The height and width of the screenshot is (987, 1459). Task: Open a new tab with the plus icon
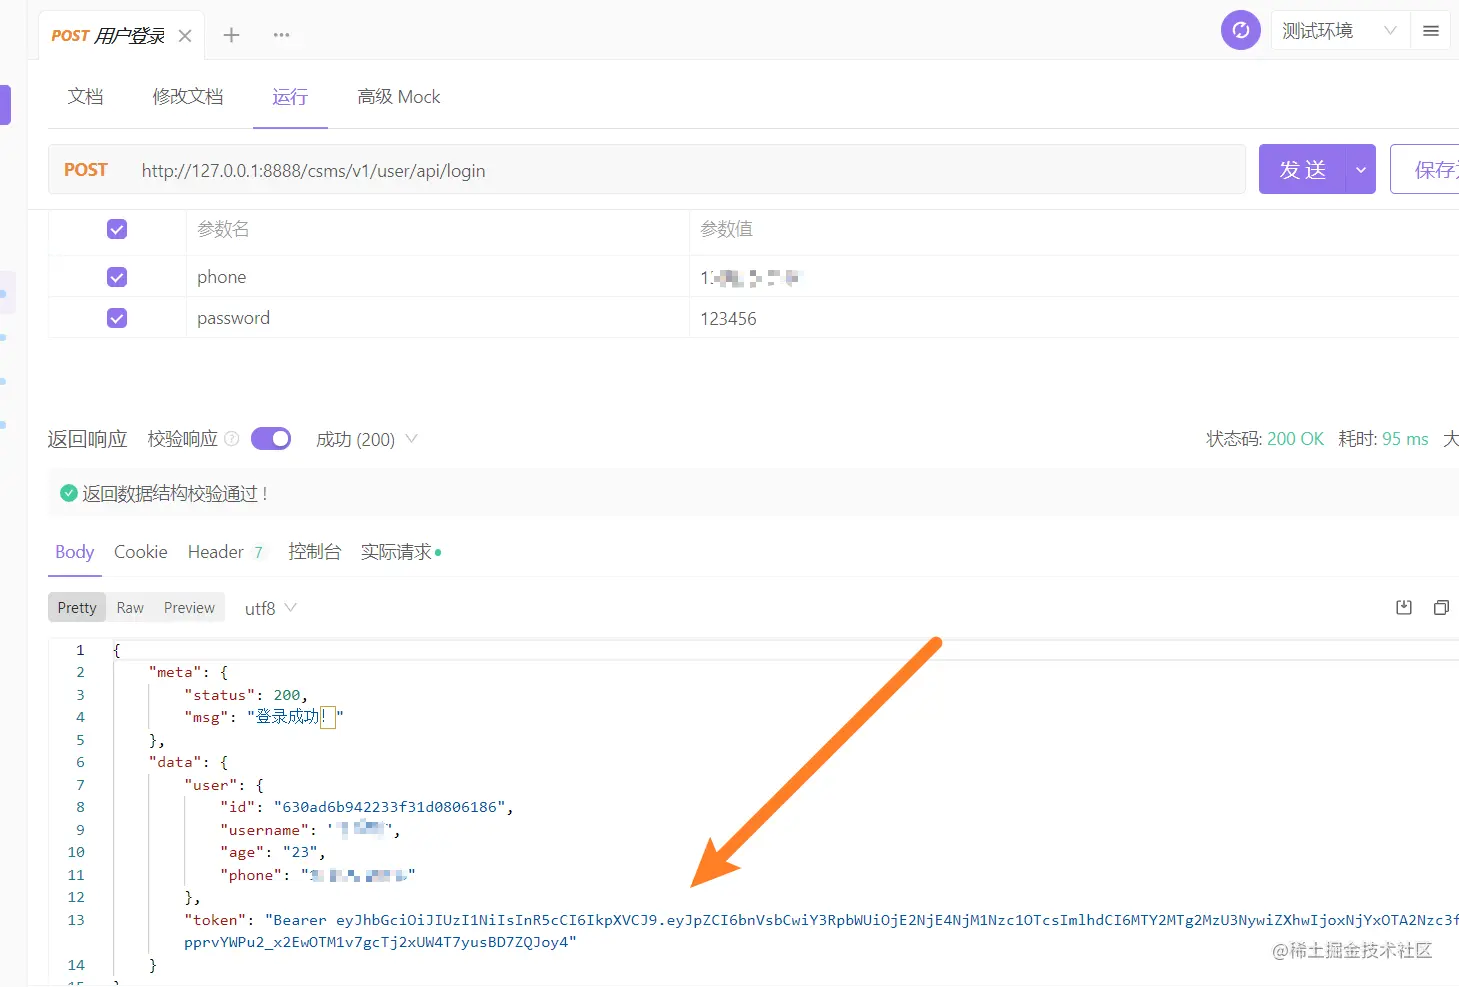231,35
